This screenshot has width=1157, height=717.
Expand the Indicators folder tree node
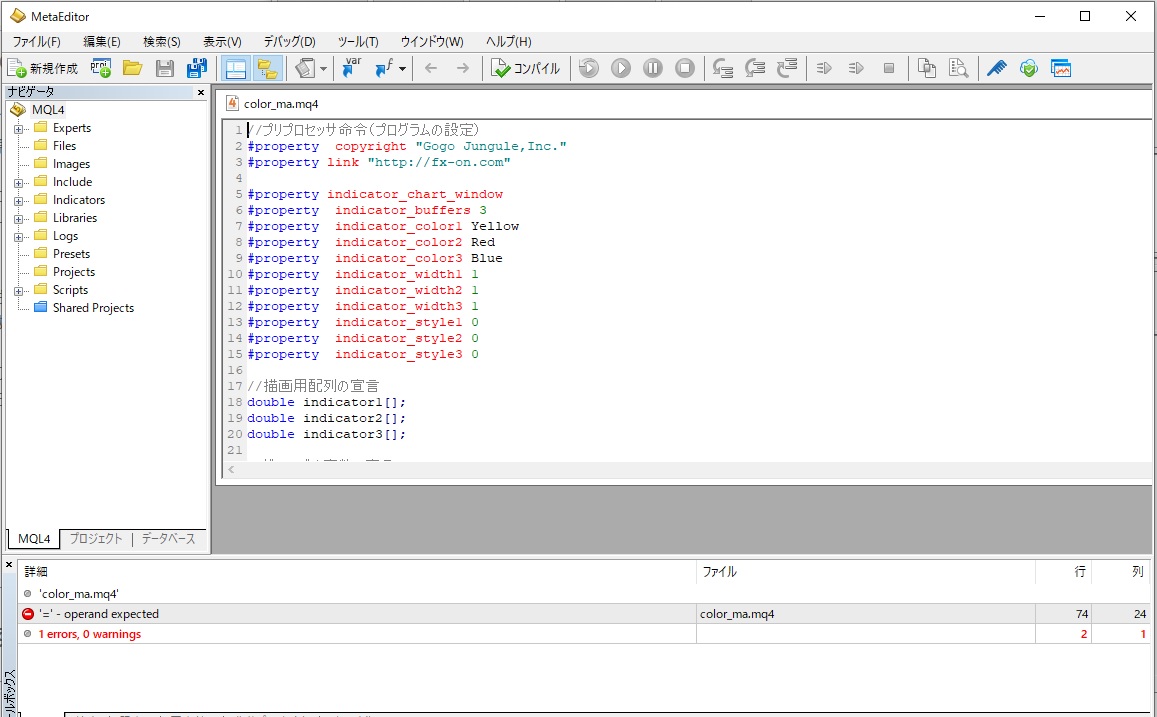point(18,200)
